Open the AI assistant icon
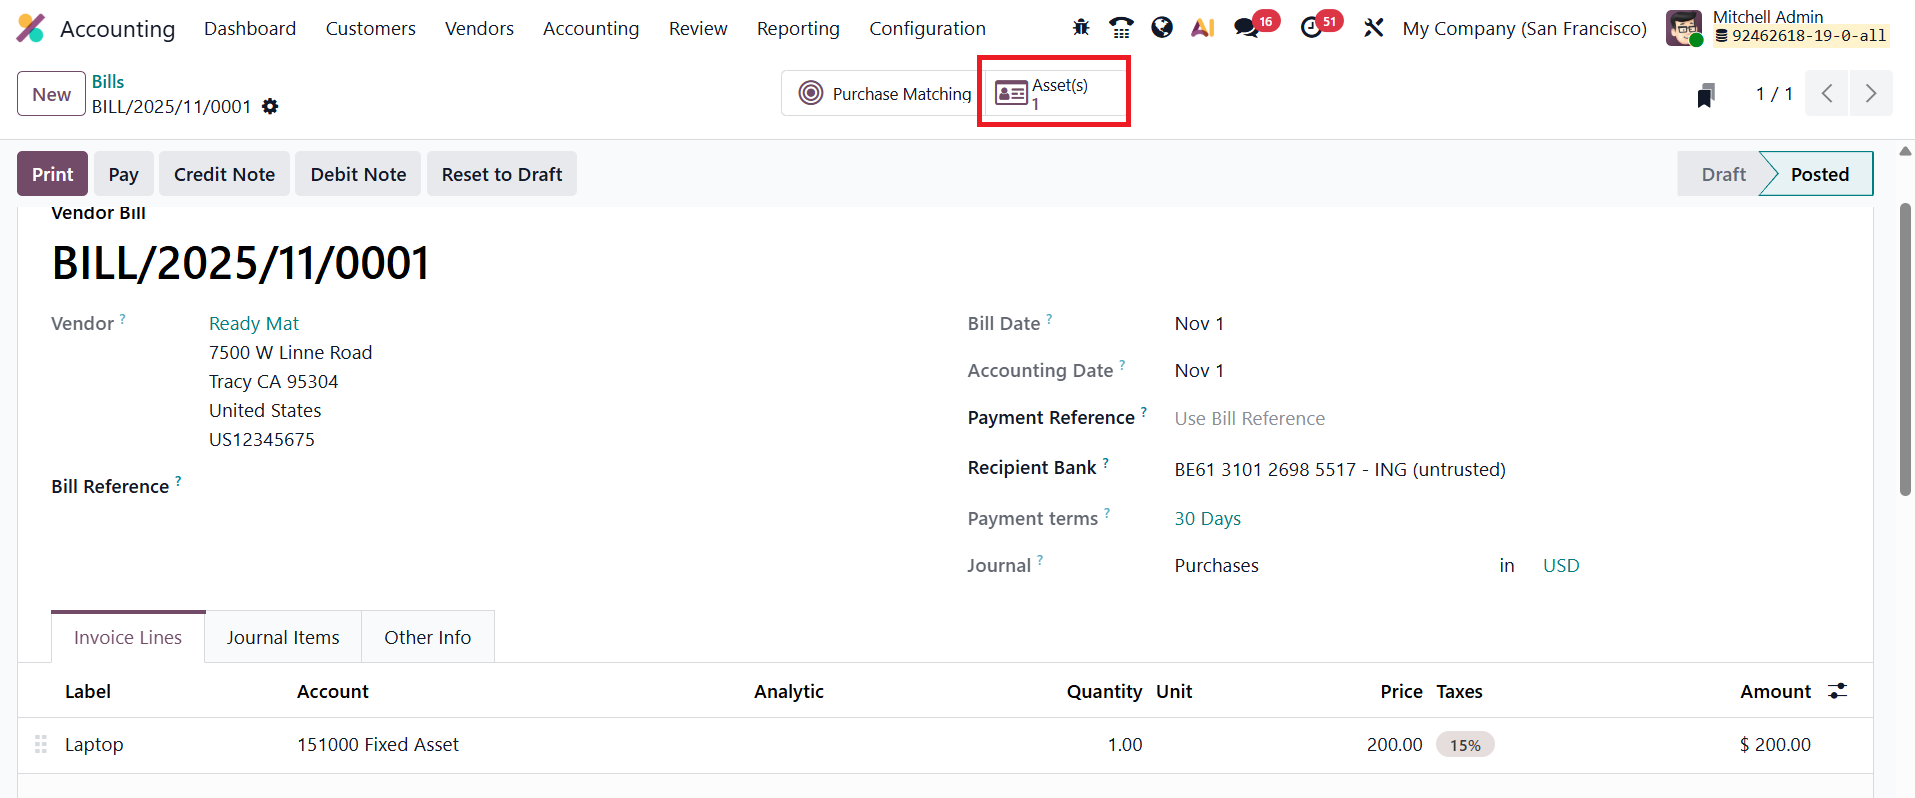The width and height of the screenshot is (1915, 798). tap(1202, 28)
